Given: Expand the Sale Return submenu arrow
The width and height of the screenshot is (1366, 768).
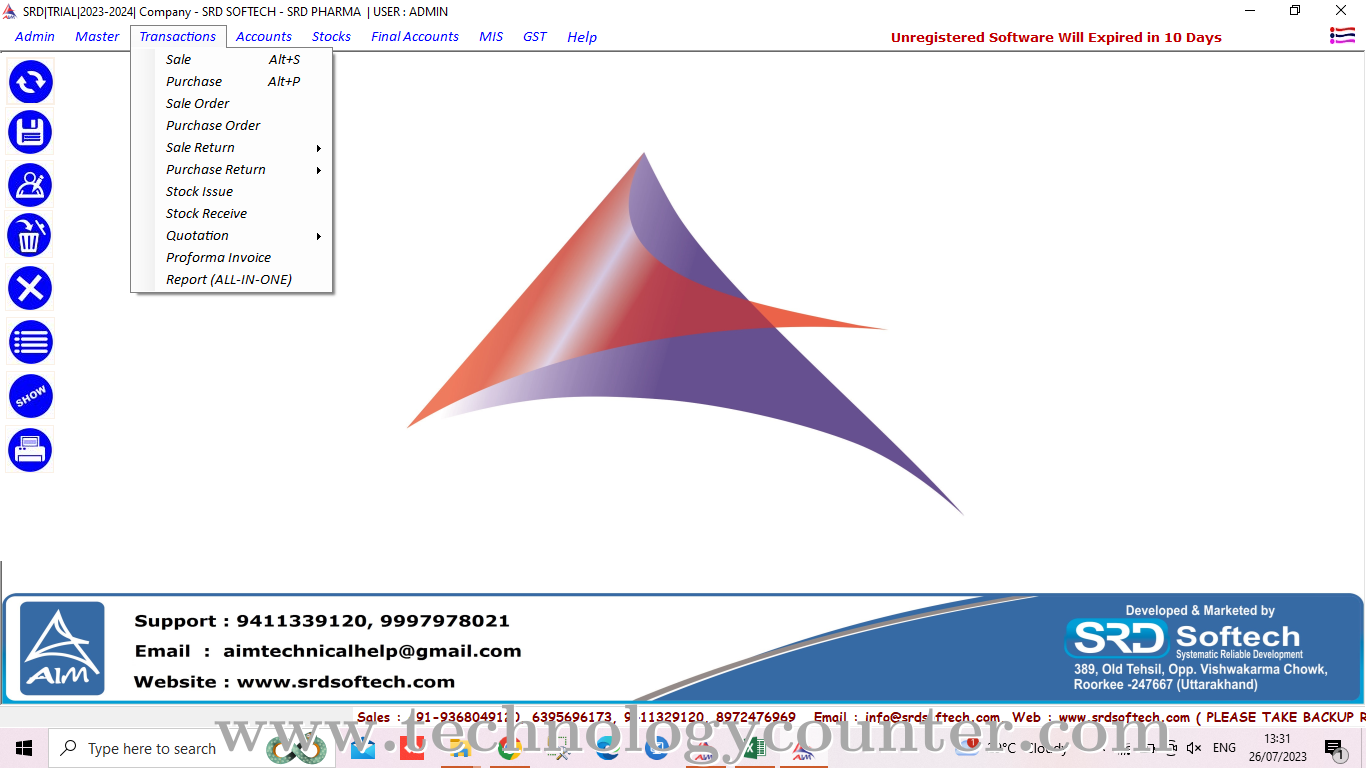Looking at the screenshot, I should click(319, 148).
